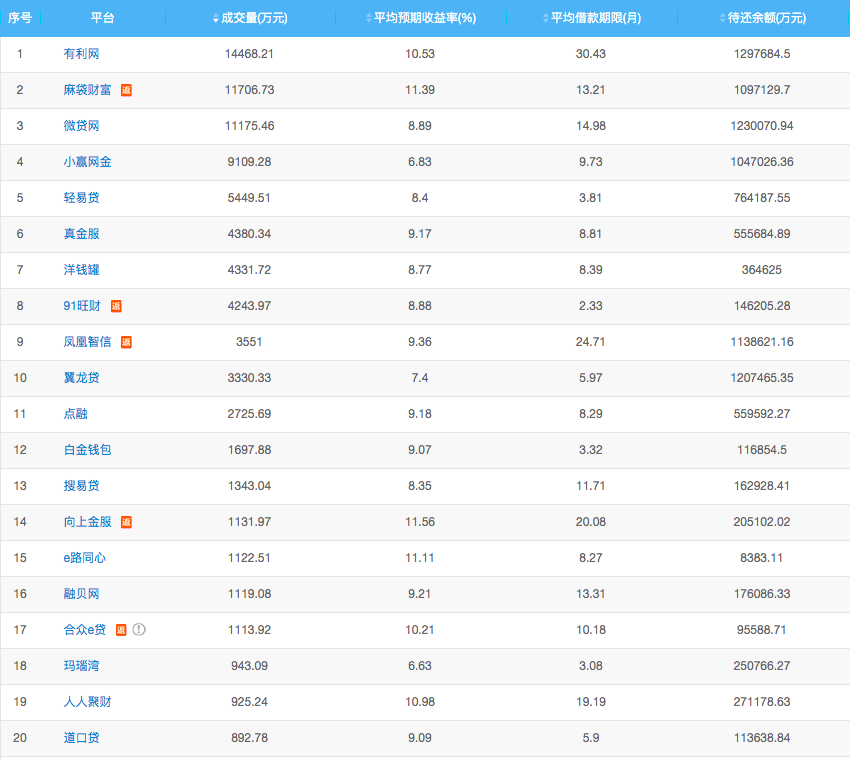
Task: Select the 洋钱罐 platform link
Action: click(81, 270)
